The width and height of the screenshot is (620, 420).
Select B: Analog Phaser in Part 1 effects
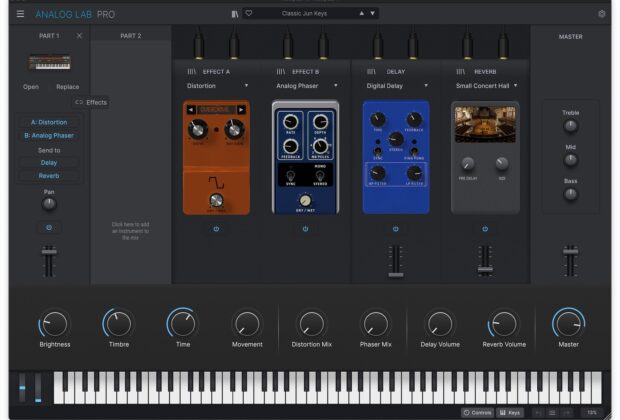49,135
